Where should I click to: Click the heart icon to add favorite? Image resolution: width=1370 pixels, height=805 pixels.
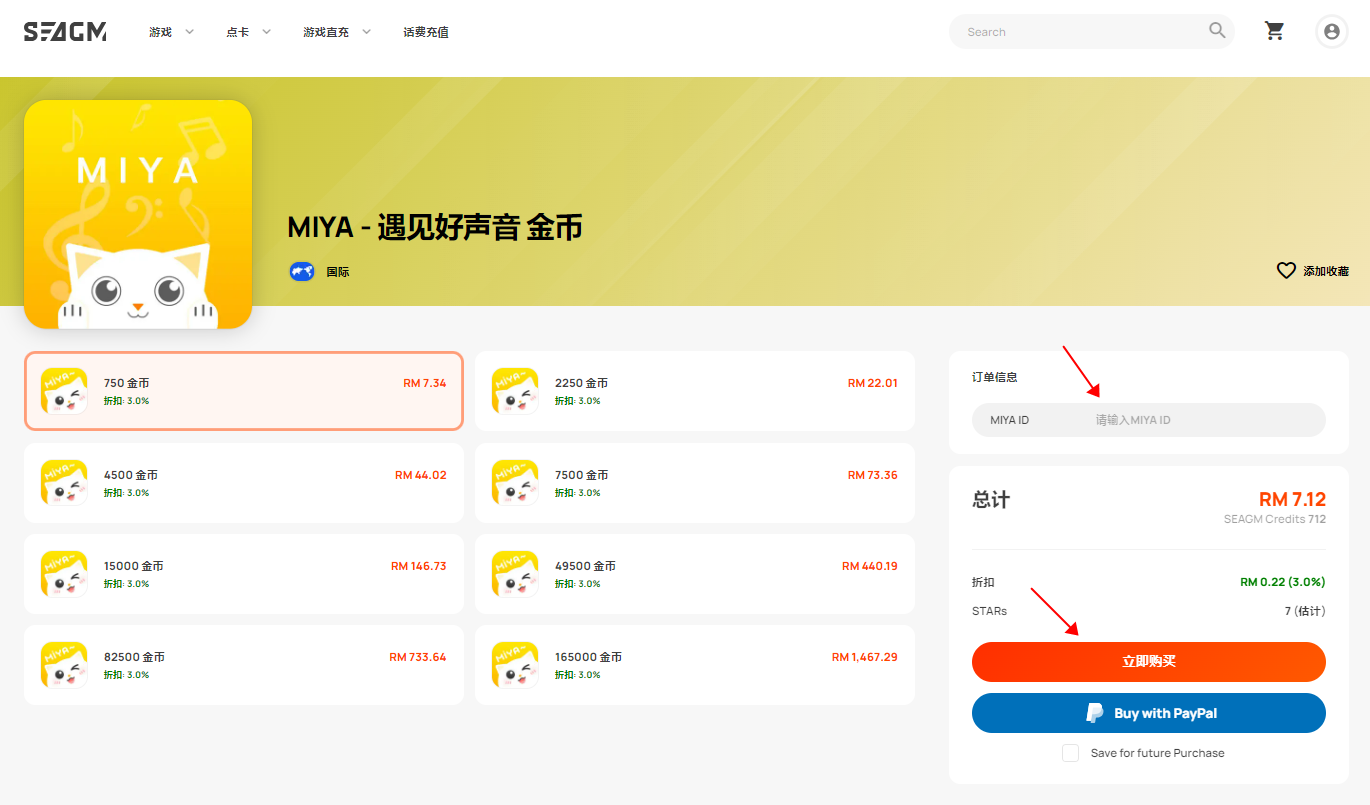click(1286, 270)
